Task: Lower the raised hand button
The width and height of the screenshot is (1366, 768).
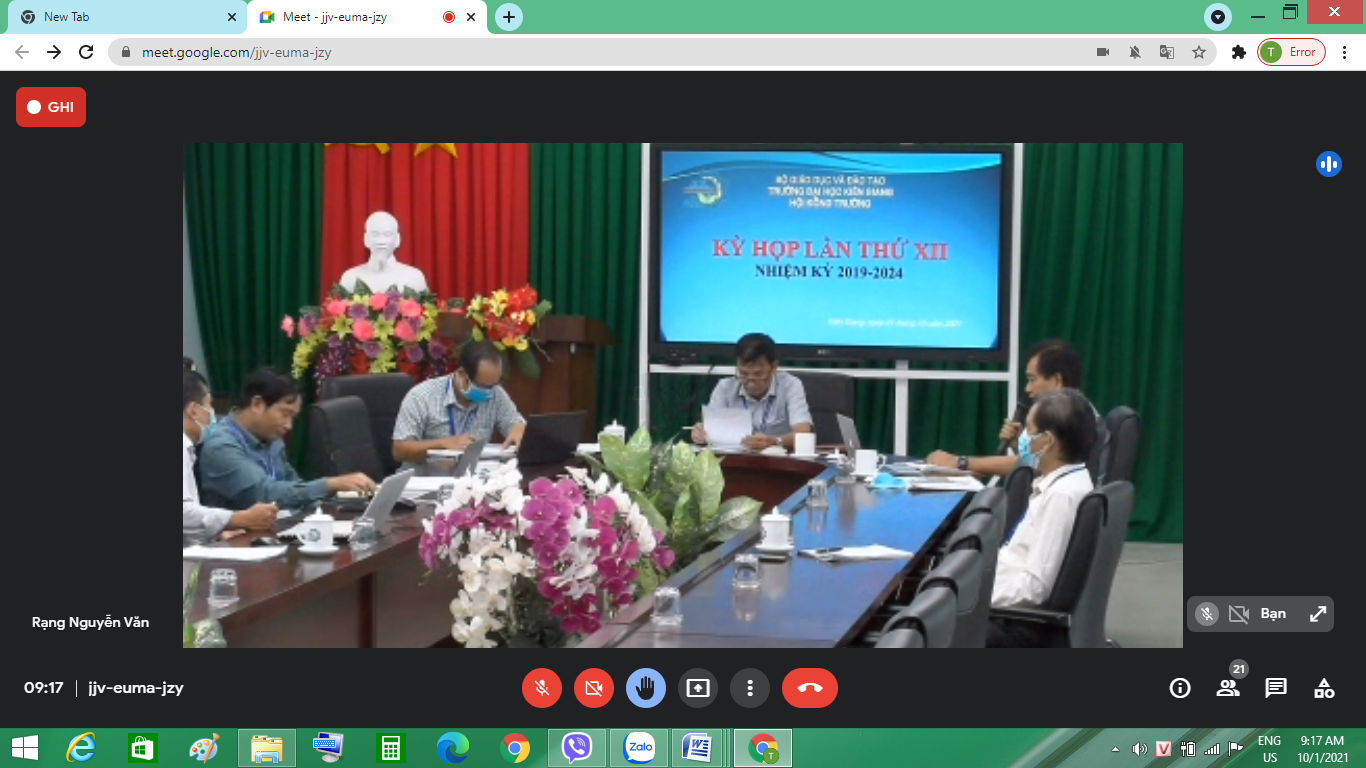Action: pyautogui.click(x=646, y=688)
